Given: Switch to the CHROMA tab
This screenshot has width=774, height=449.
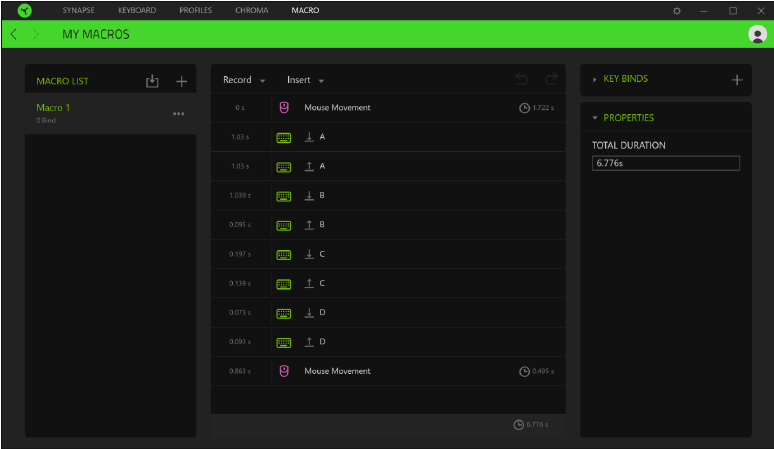Looking at the screenshot, I should click(x=252, y=10).
